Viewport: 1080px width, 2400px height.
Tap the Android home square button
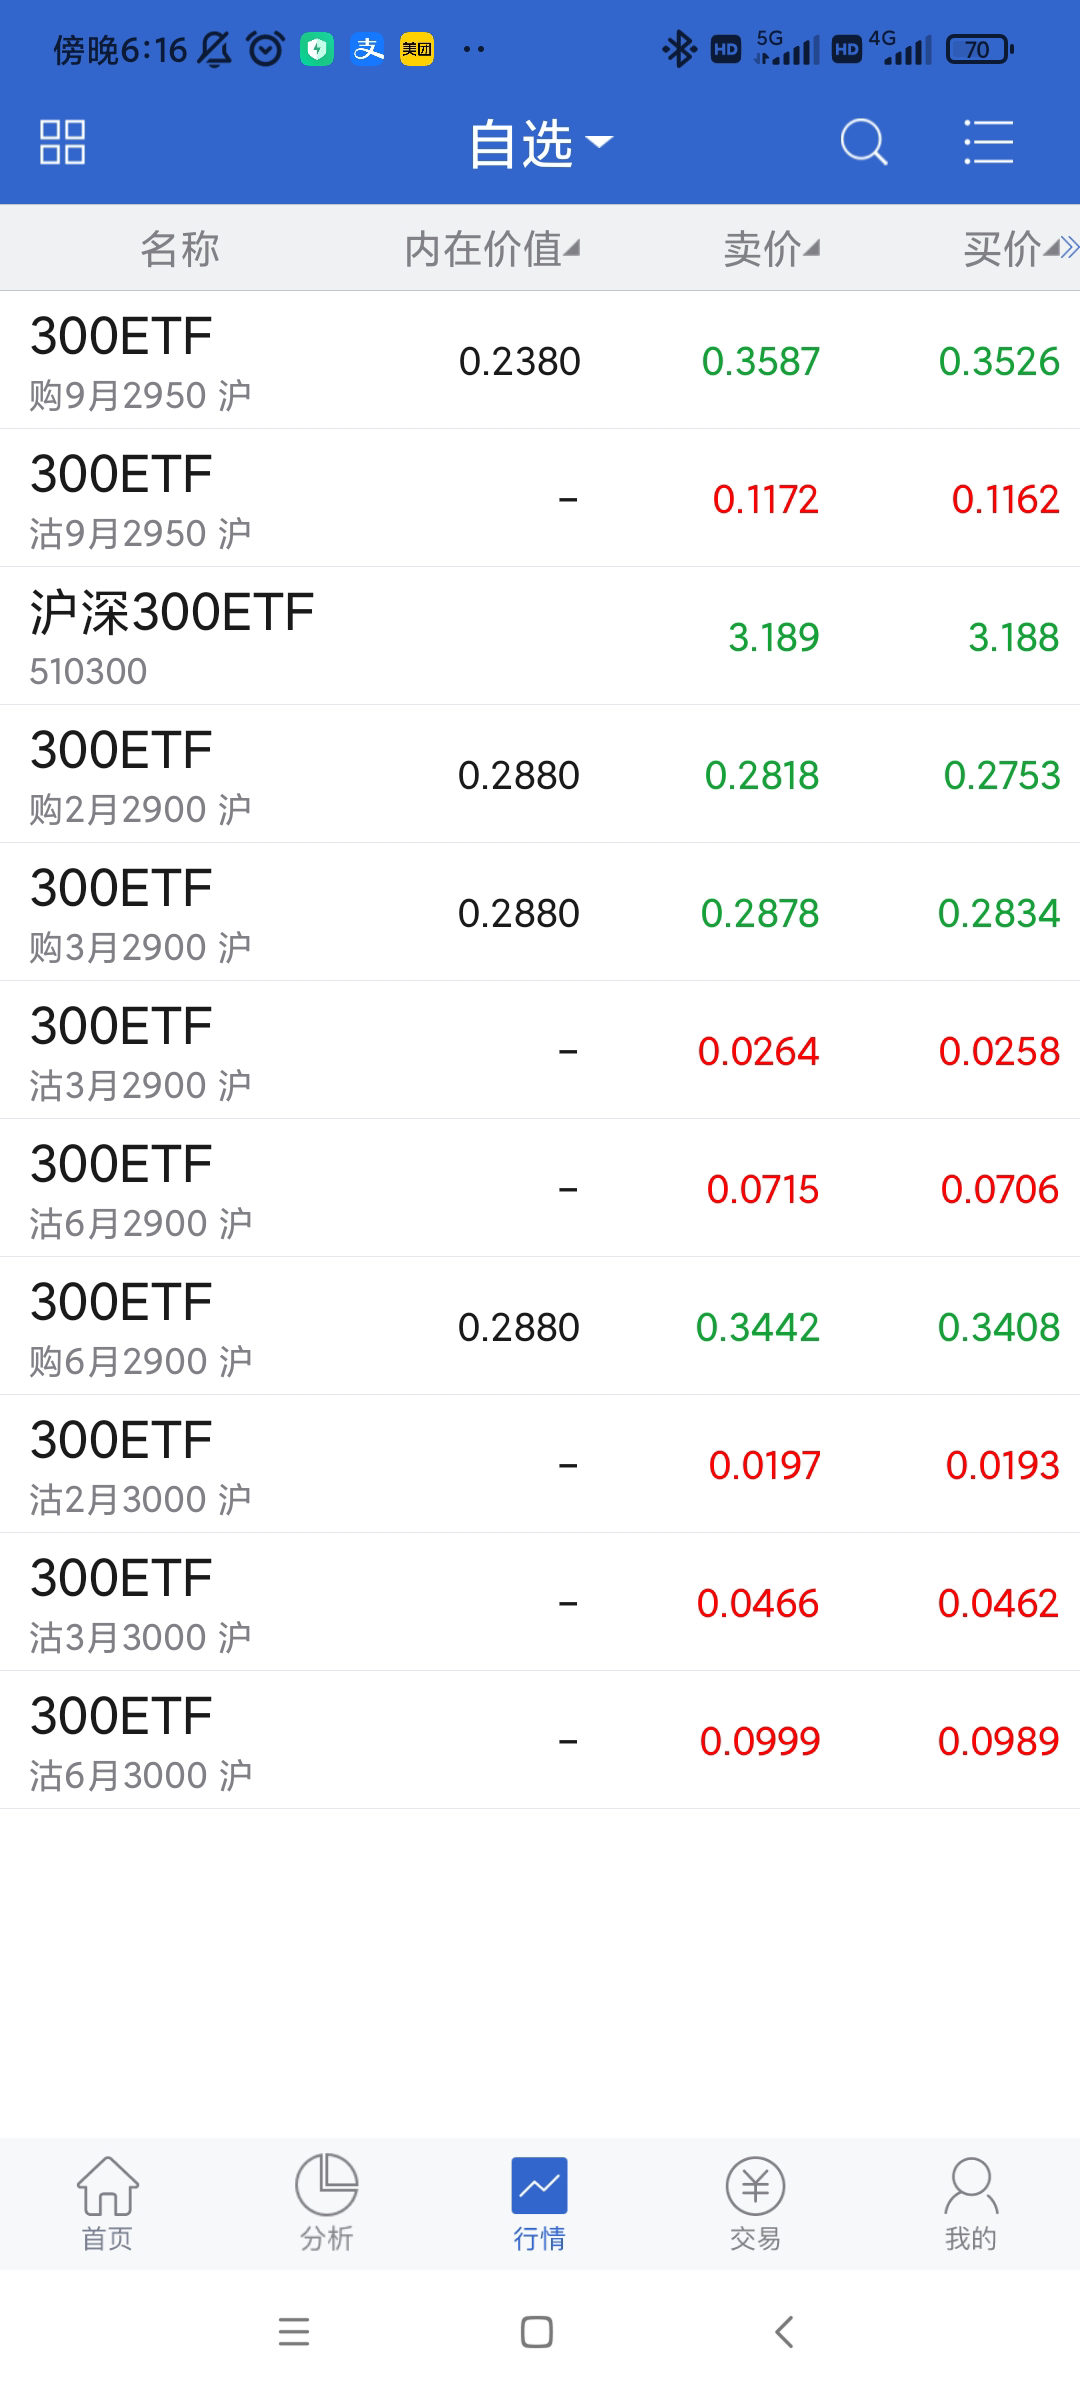537,2332
